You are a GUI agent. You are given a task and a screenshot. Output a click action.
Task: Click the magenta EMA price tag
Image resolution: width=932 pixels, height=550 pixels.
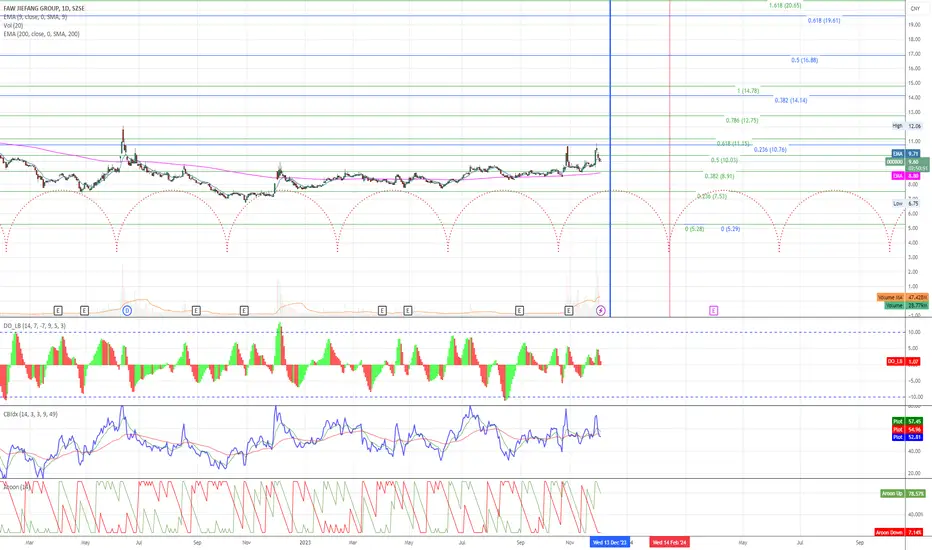(906, 176)
